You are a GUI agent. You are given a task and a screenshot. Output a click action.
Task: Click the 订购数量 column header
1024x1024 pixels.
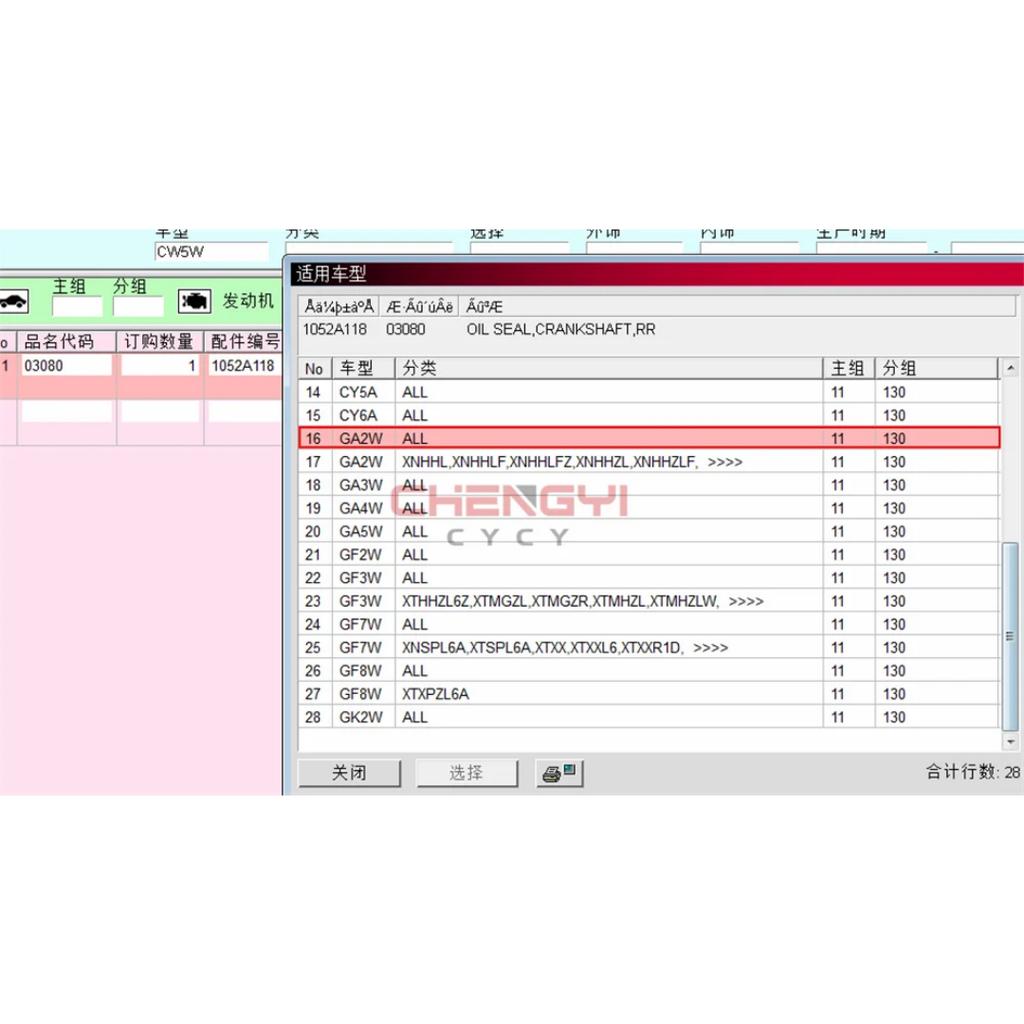point(160,342)
